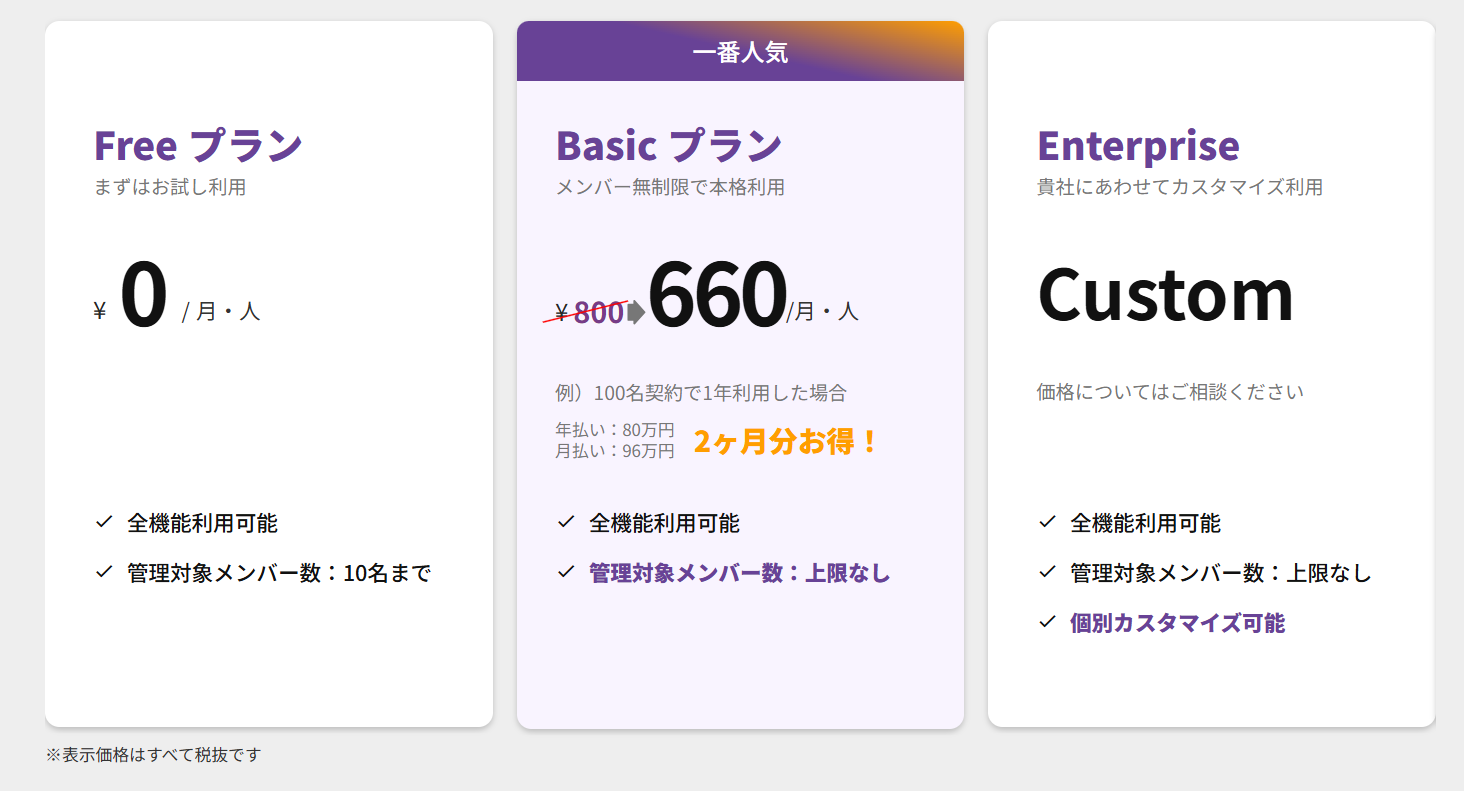
Task: Click the checkmark beside Enterprise 全機能利用可能
Action: tap(1047, 522)
